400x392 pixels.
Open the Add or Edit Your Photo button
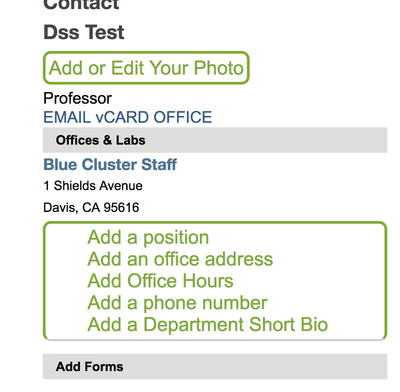pyautogui.click(x=146, y=68)
